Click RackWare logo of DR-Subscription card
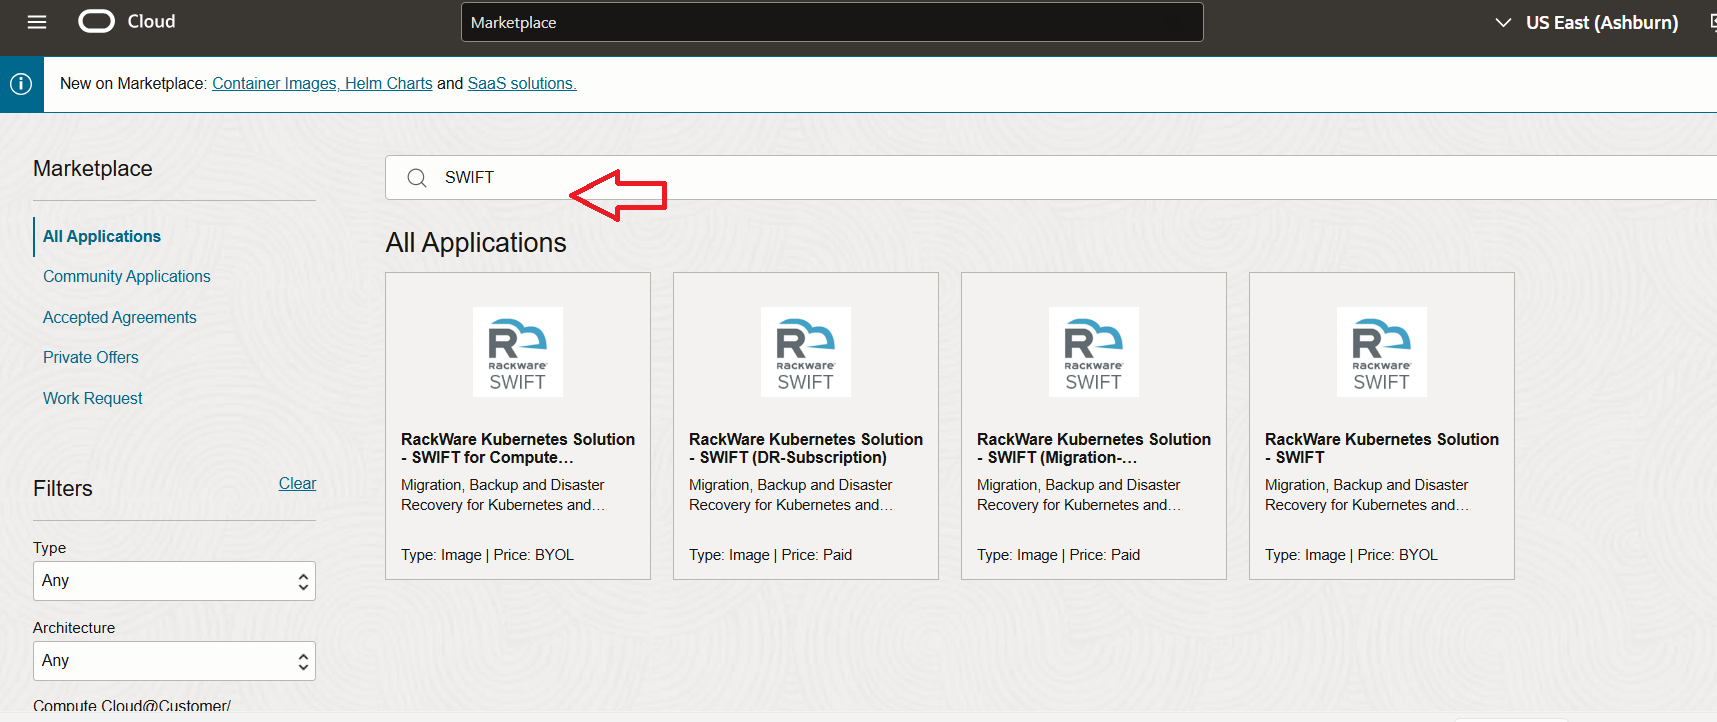The image size is (1717, 722). point(806,352)
